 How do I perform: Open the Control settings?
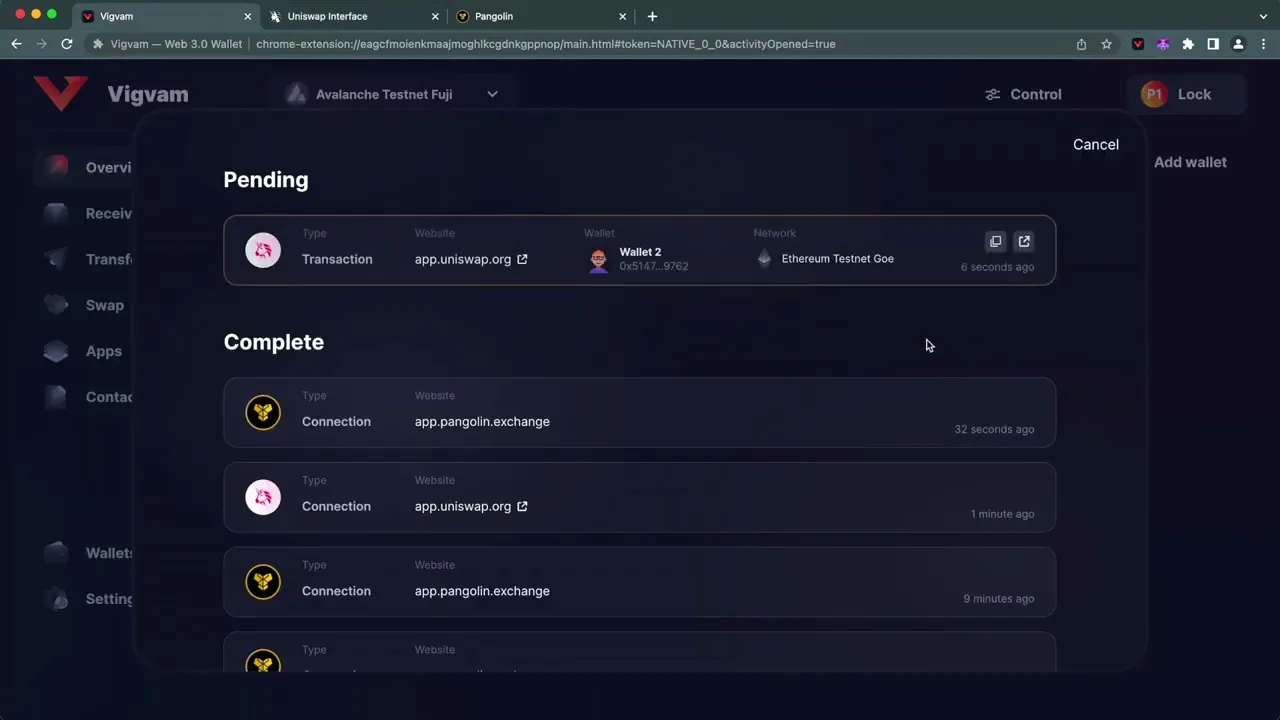[1023, 94]
